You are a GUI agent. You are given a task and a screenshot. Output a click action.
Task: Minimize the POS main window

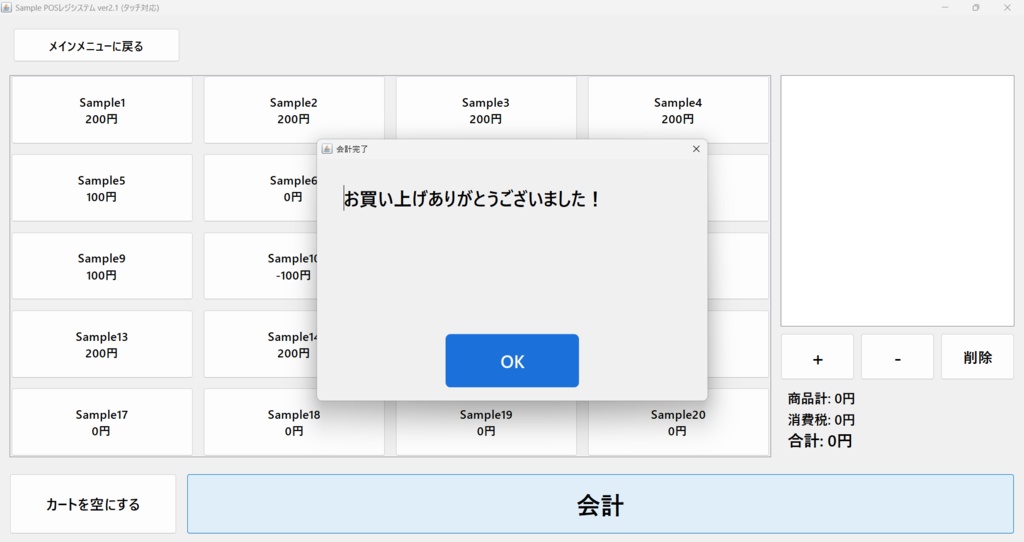point(945,8)
